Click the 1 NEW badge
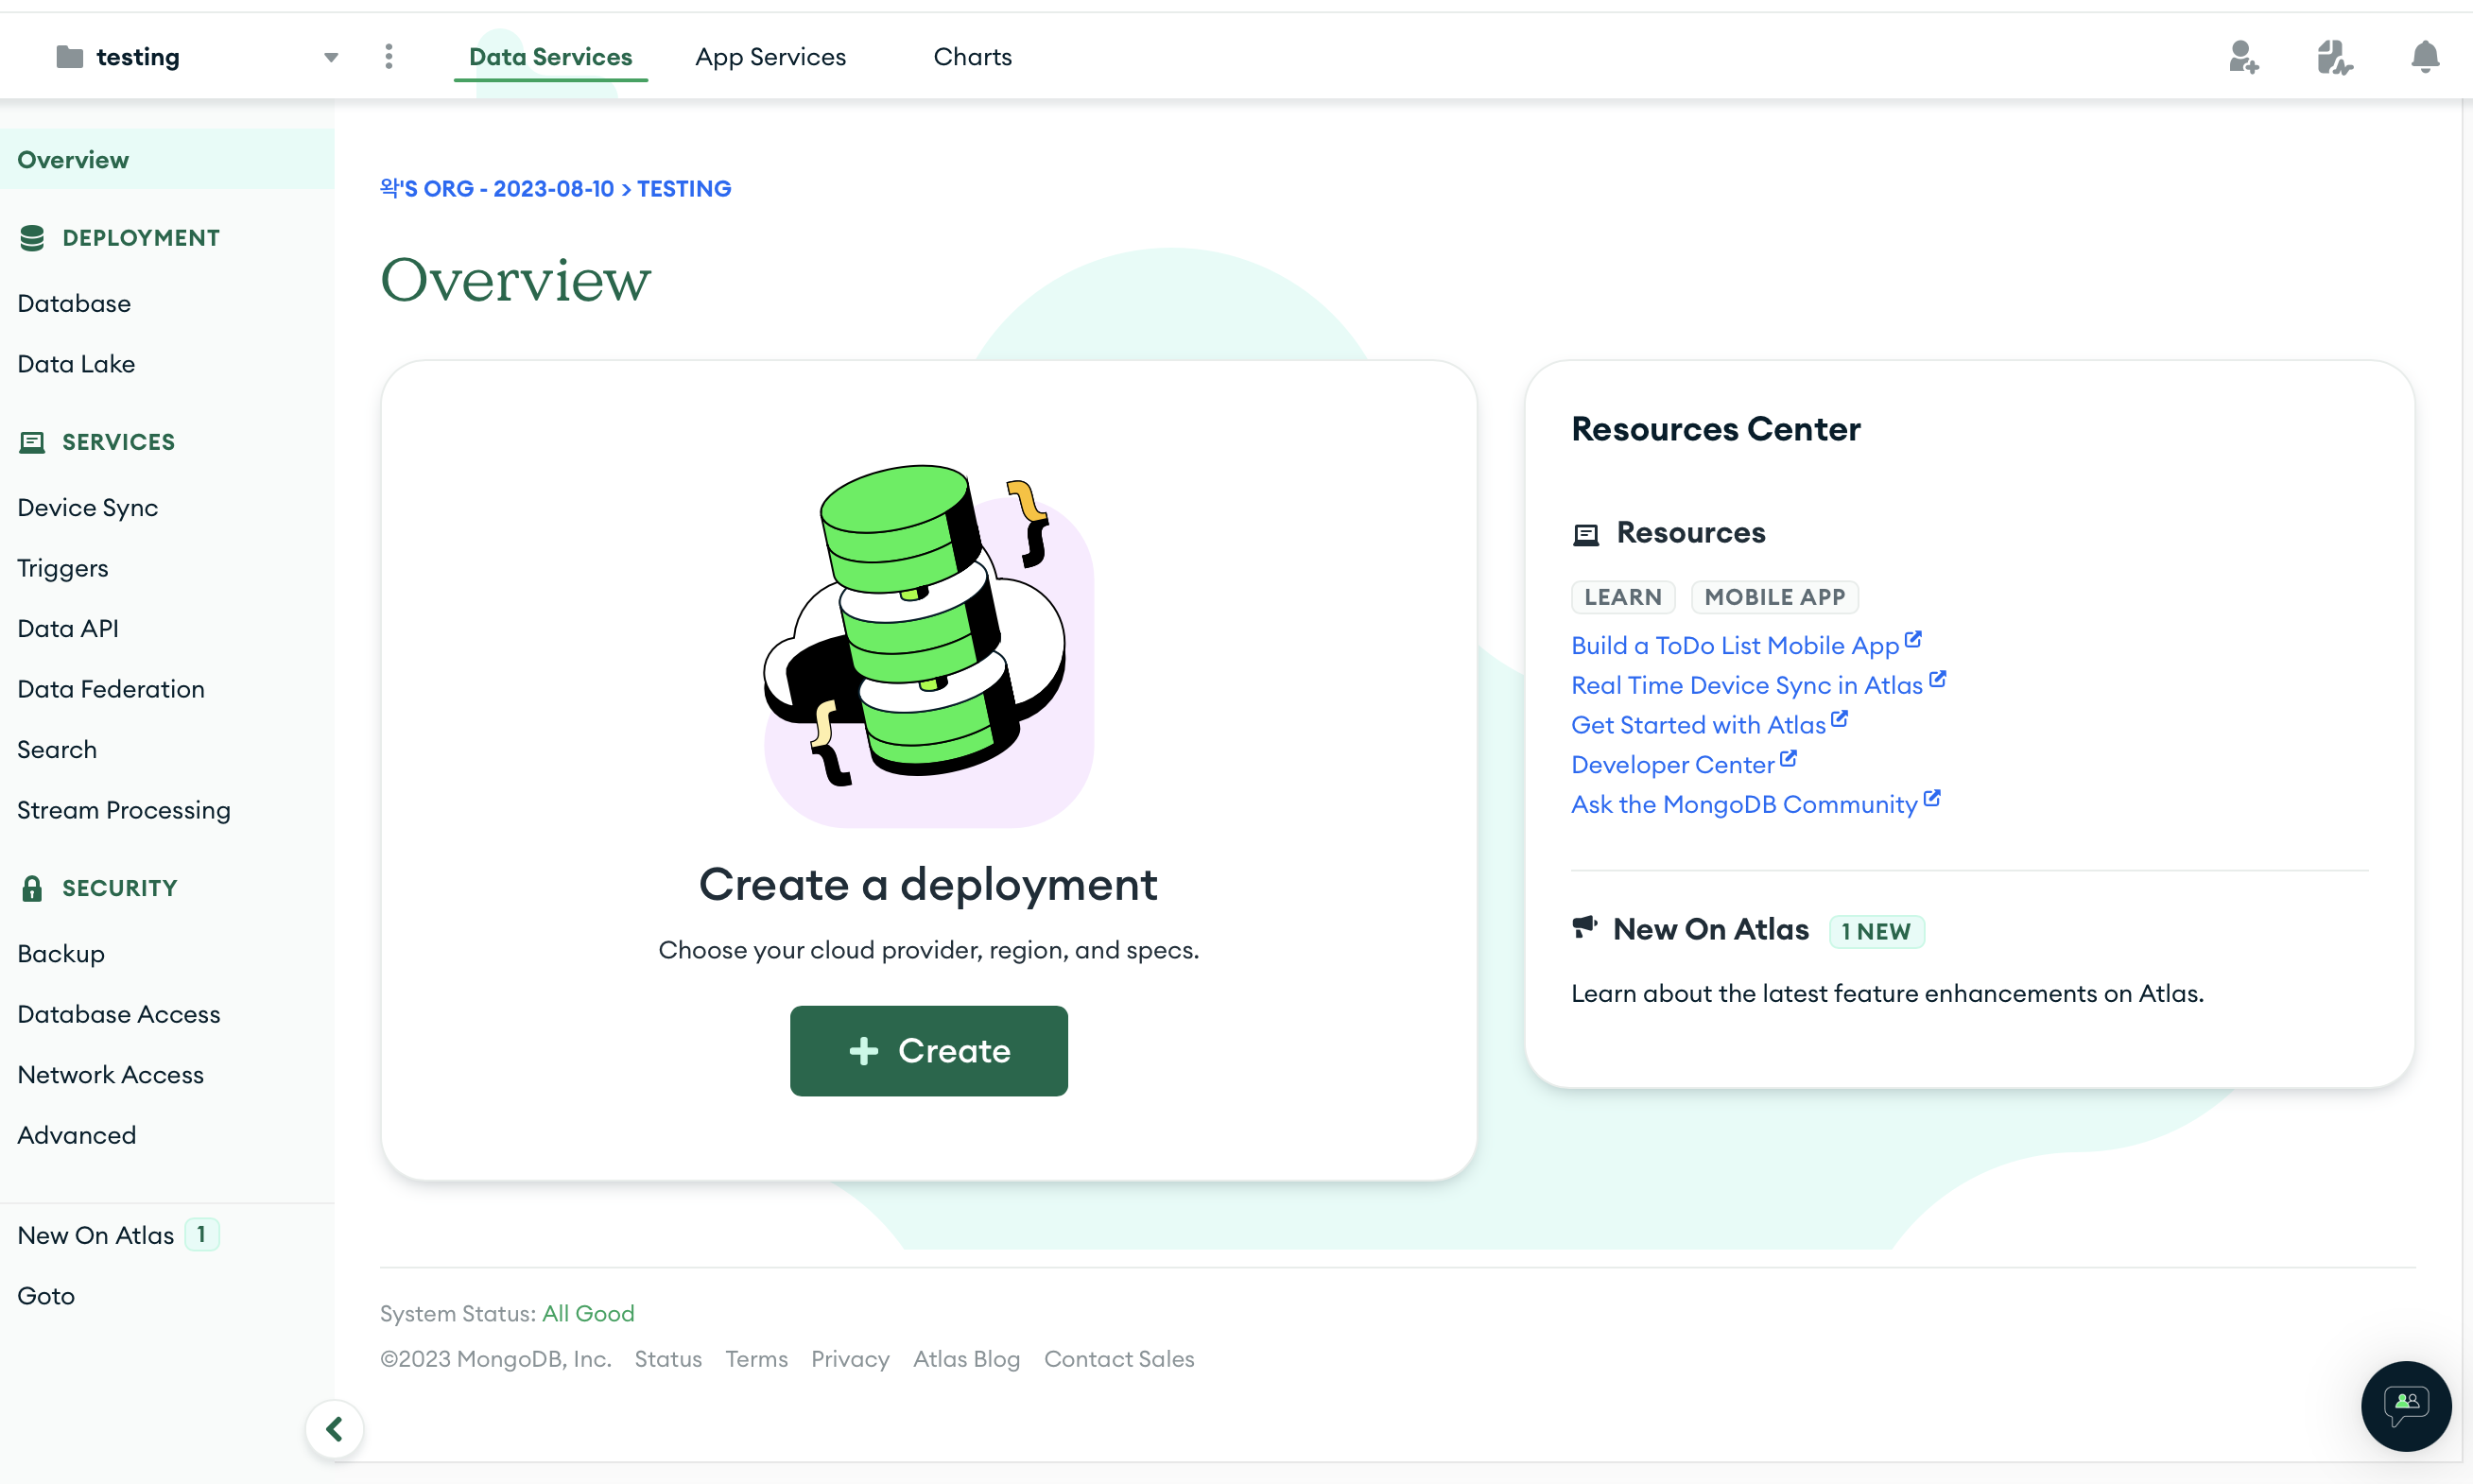The width and height of the screenshot is (2473, 1484). pyautogui.click(x=1876, y=931)
